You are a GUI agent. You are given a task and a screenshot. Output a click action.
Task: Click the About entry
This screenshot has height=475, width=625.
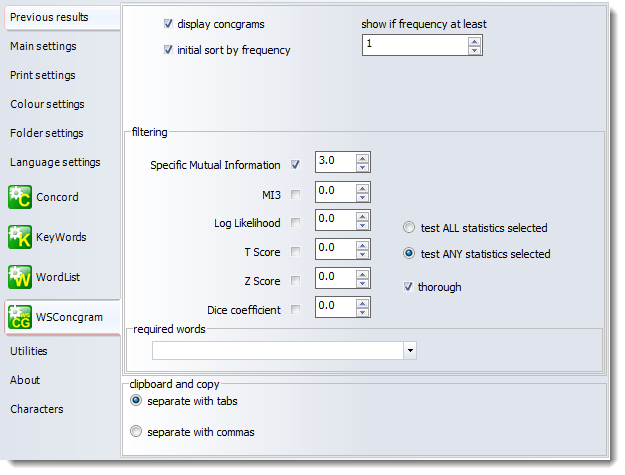[x=25, y=380]
